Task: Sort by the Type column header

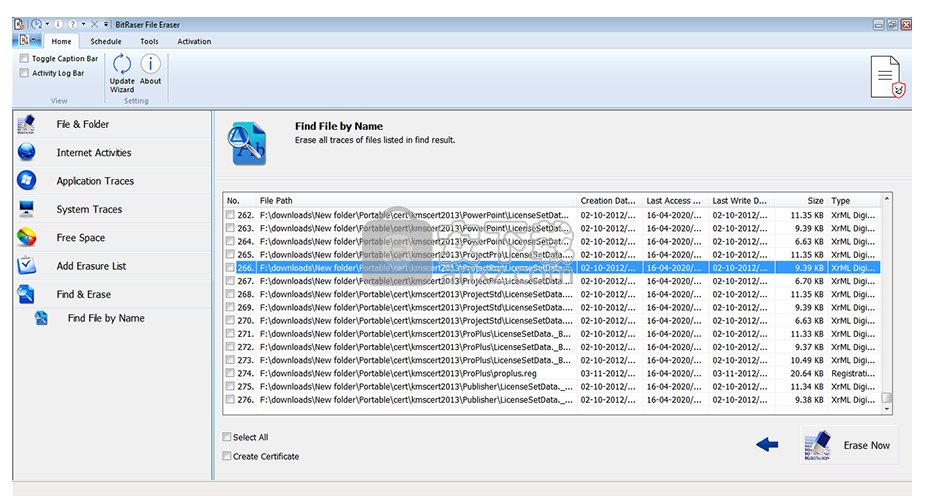Action: [854, 200]
